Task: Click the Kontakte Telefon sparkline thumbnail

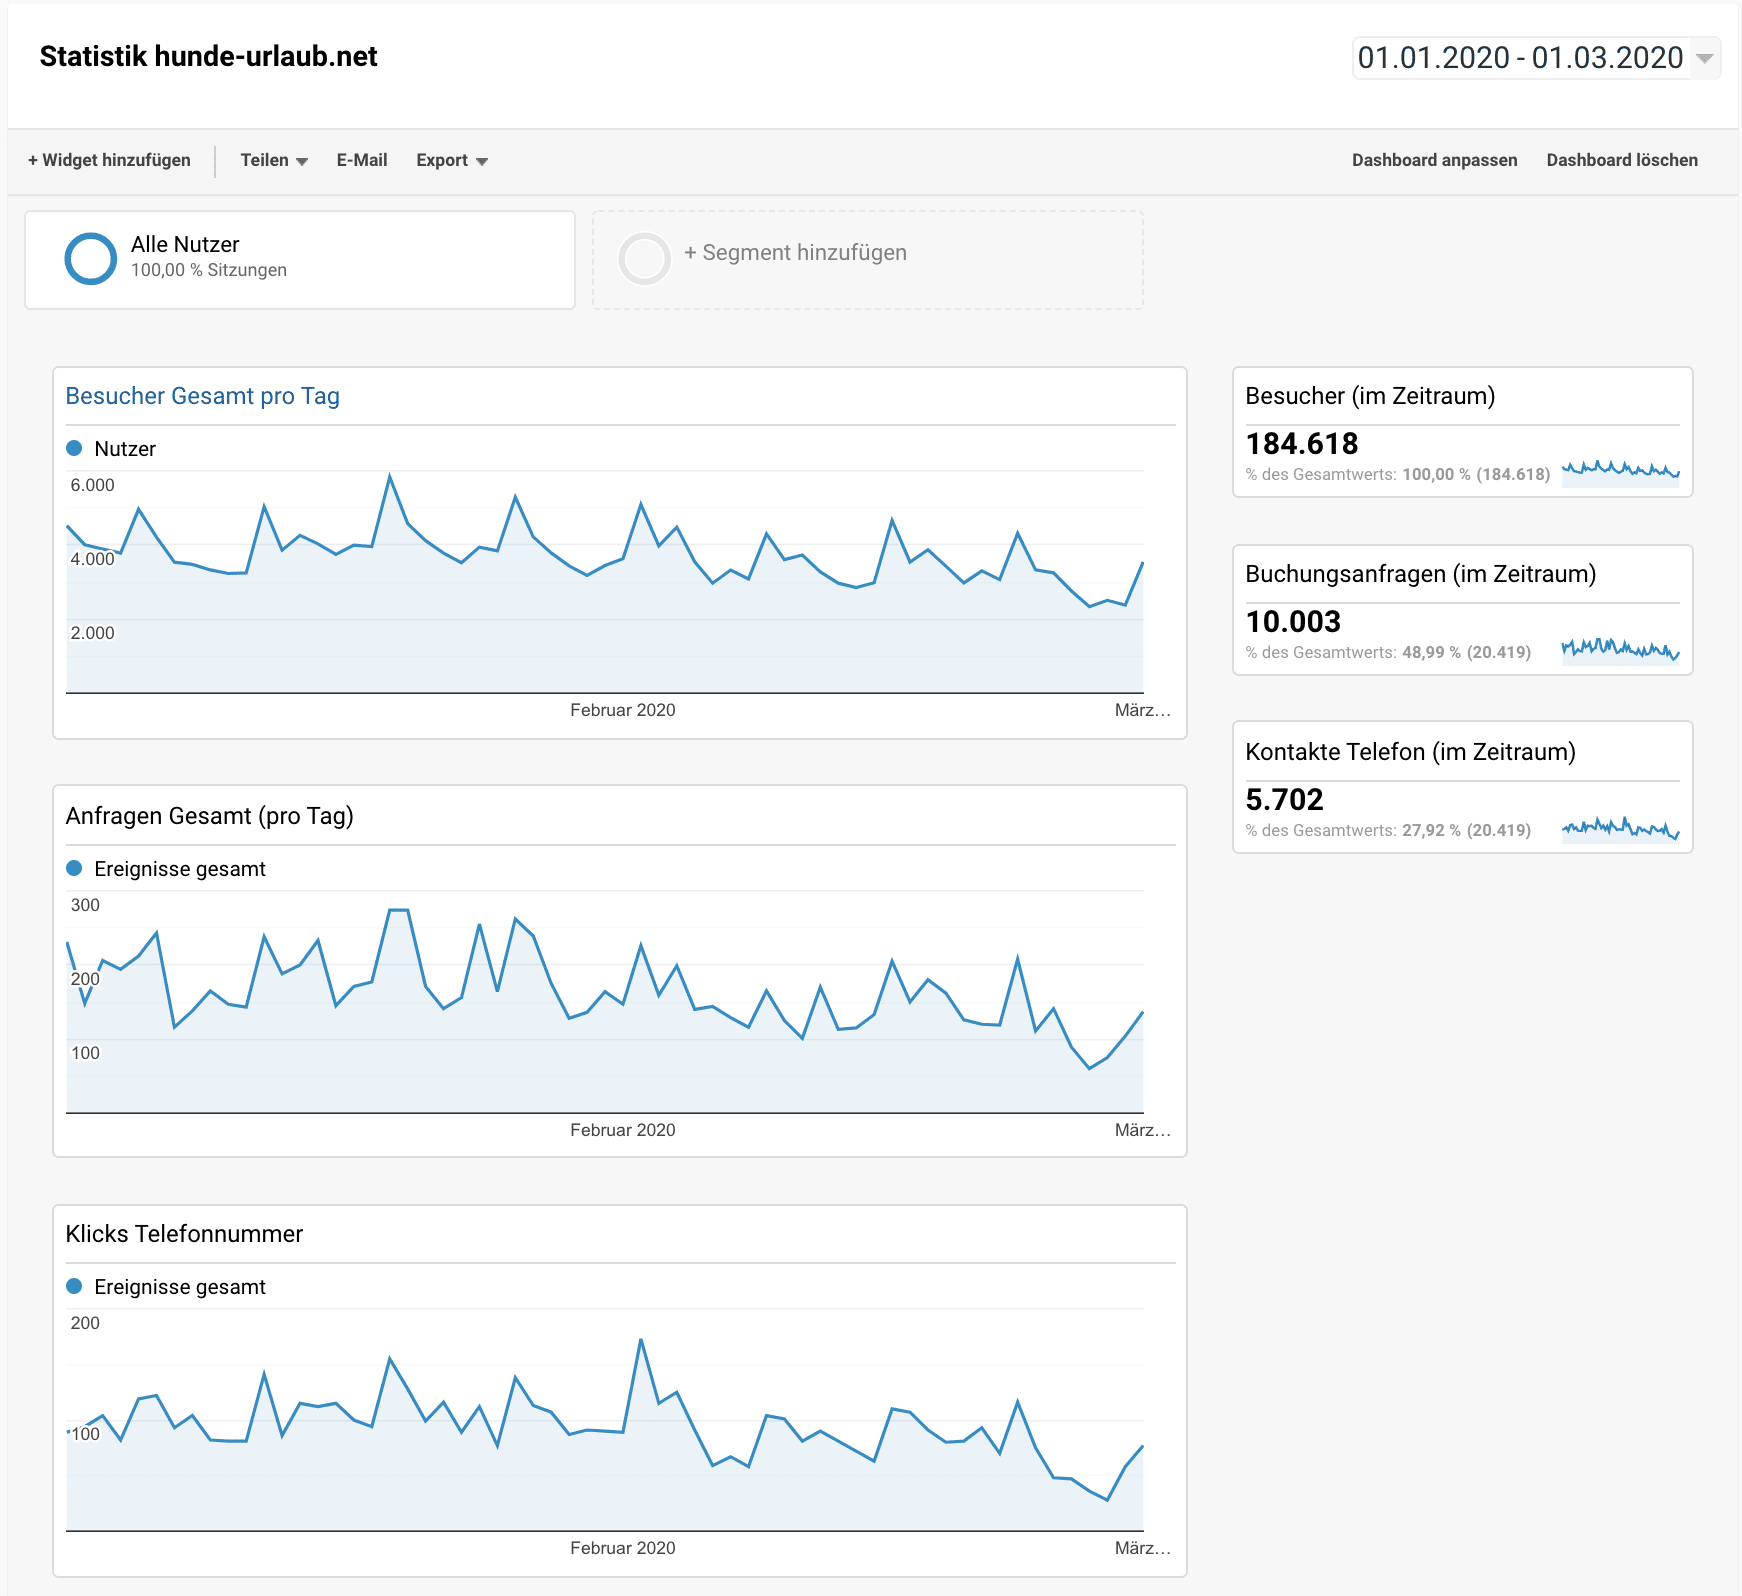Action: pyautogui.click(x=1620, y=828)
